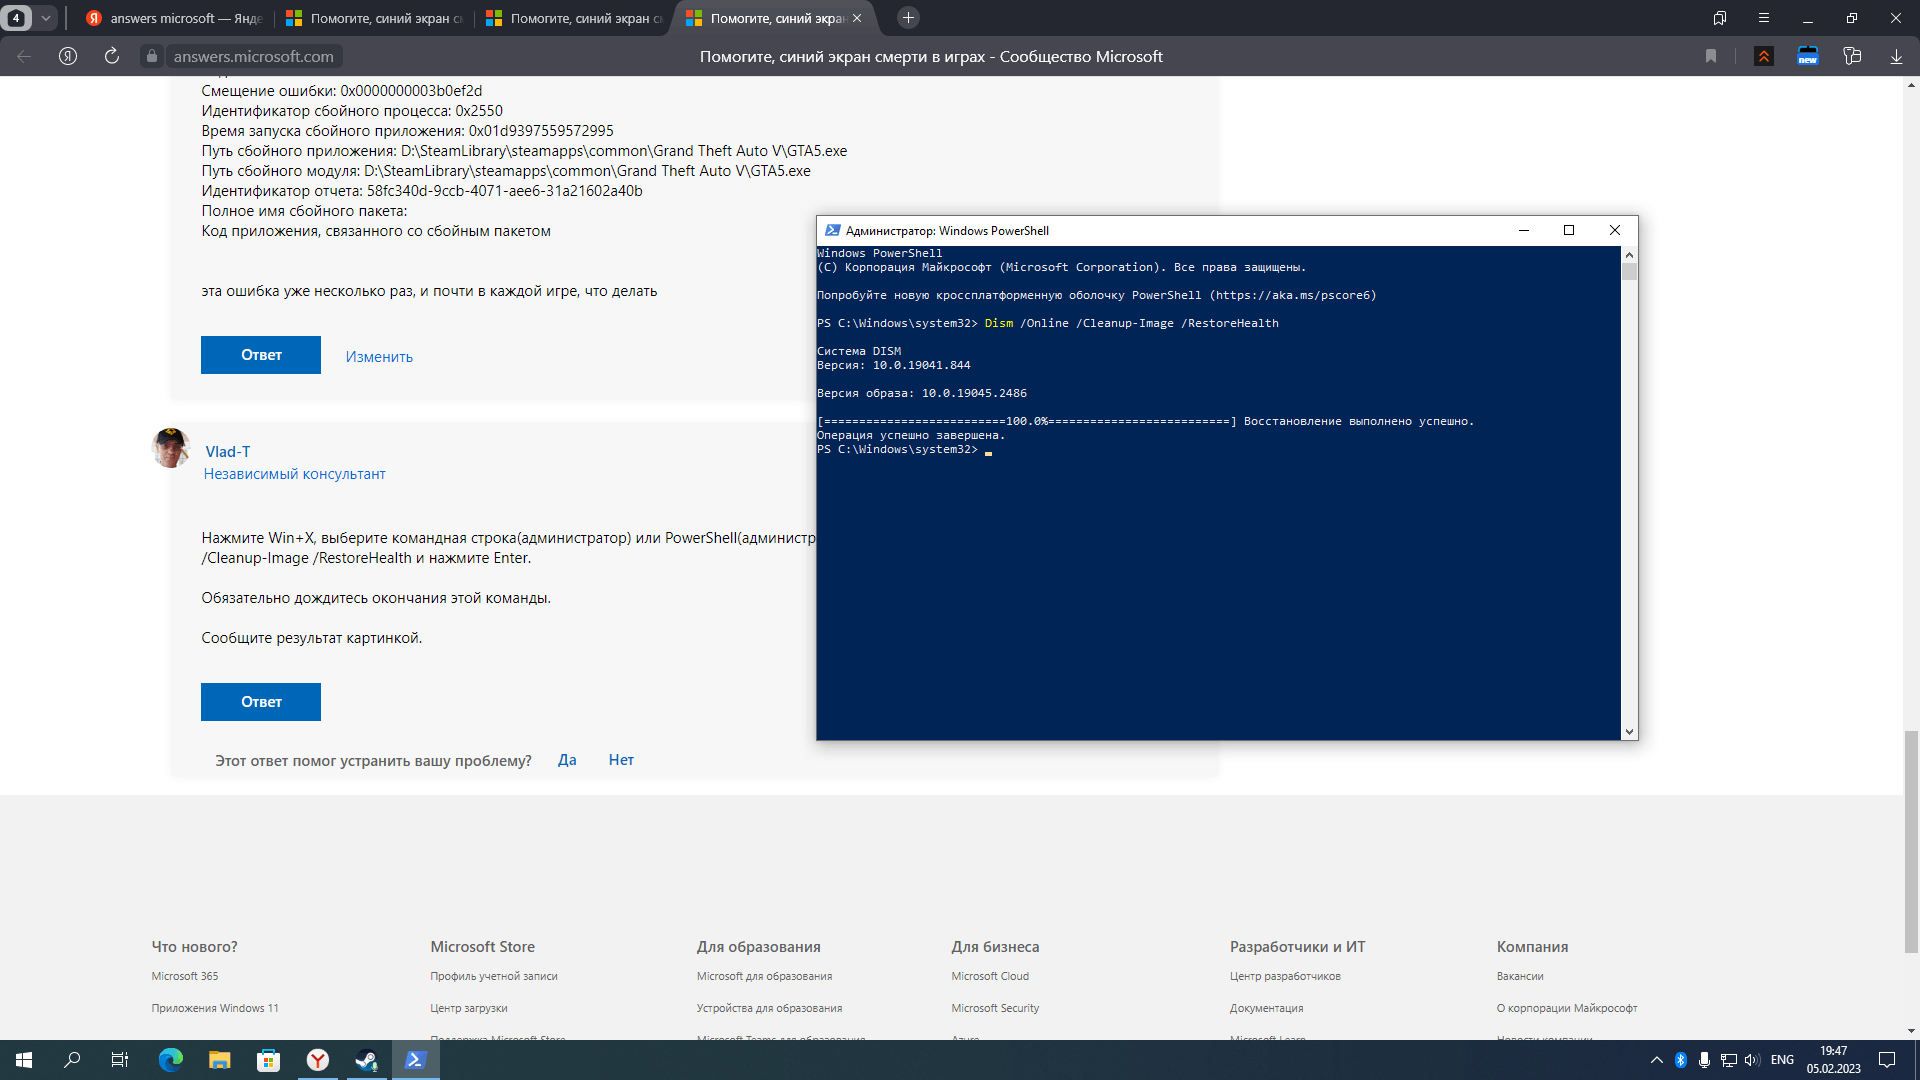Close the active browser tab

pyautogui.click(x=857, y=18)
